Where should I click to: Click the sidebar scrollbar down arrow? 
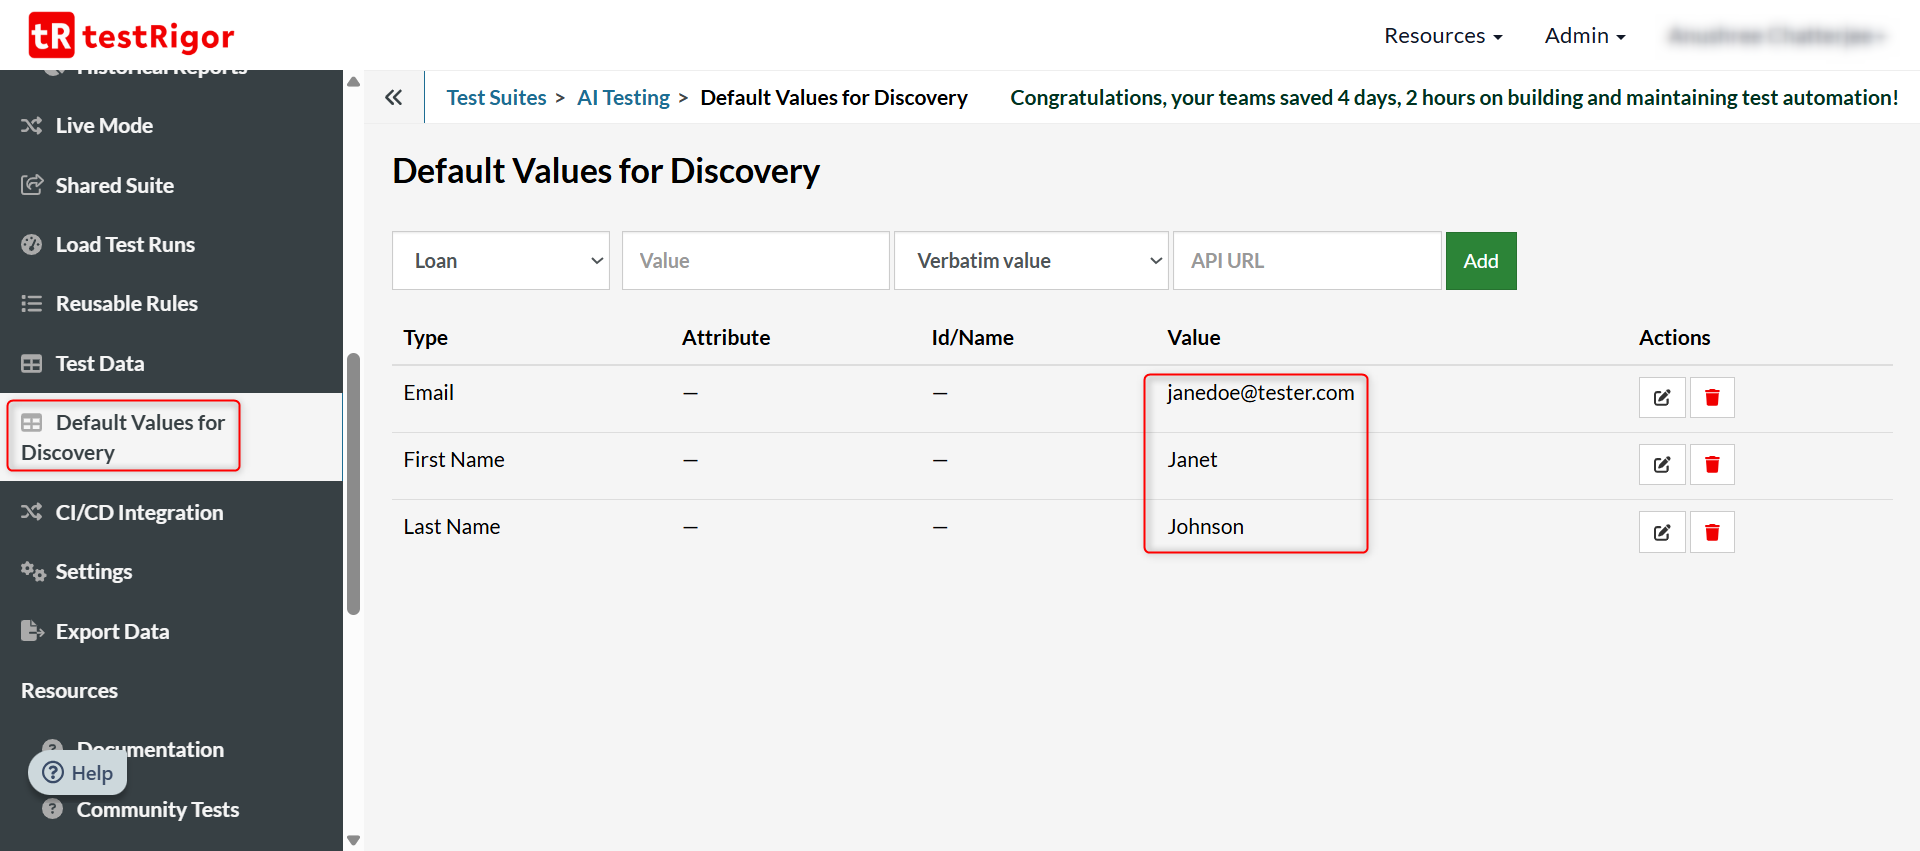353,840
